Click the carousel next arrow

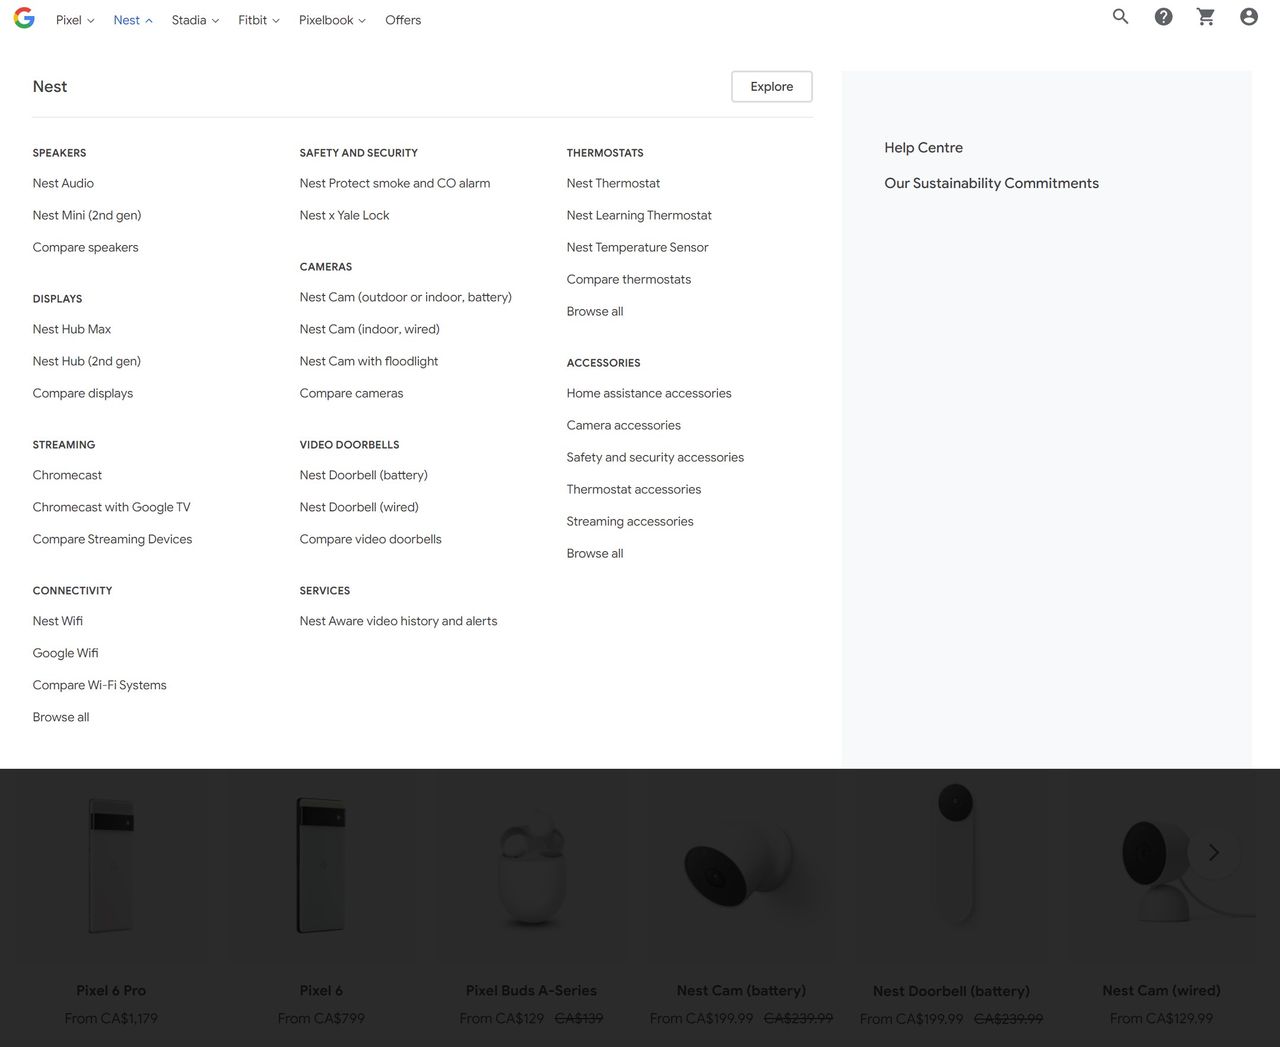click(x=1214, y=852)
